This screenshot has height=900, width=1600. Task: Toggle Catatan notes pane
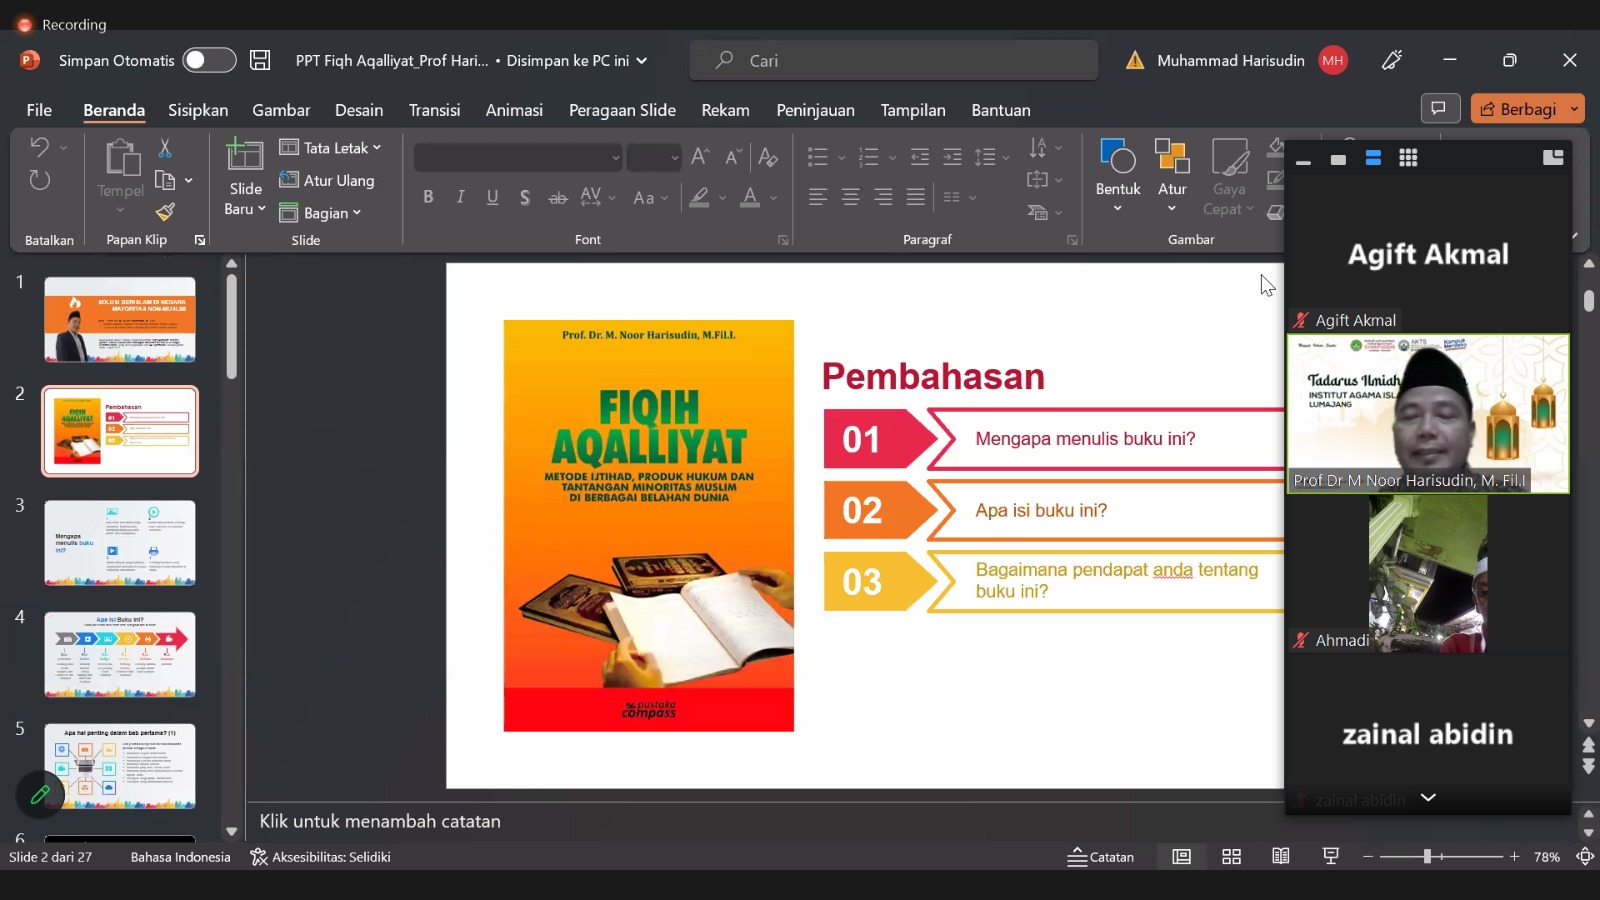click(x=1101, y=857)
